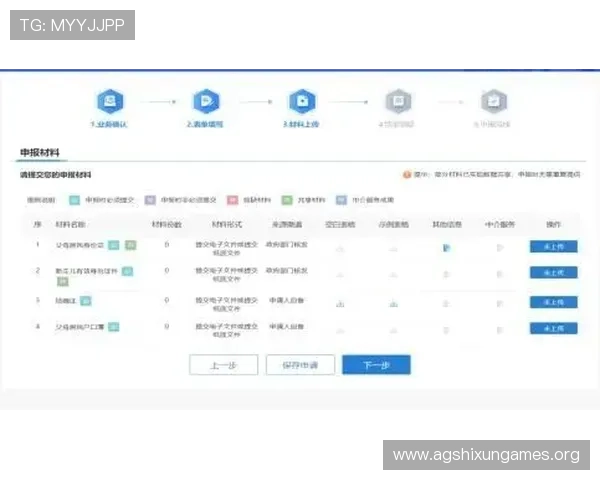
Task: Click the 保存申请 save button
Action: [300, 365]
